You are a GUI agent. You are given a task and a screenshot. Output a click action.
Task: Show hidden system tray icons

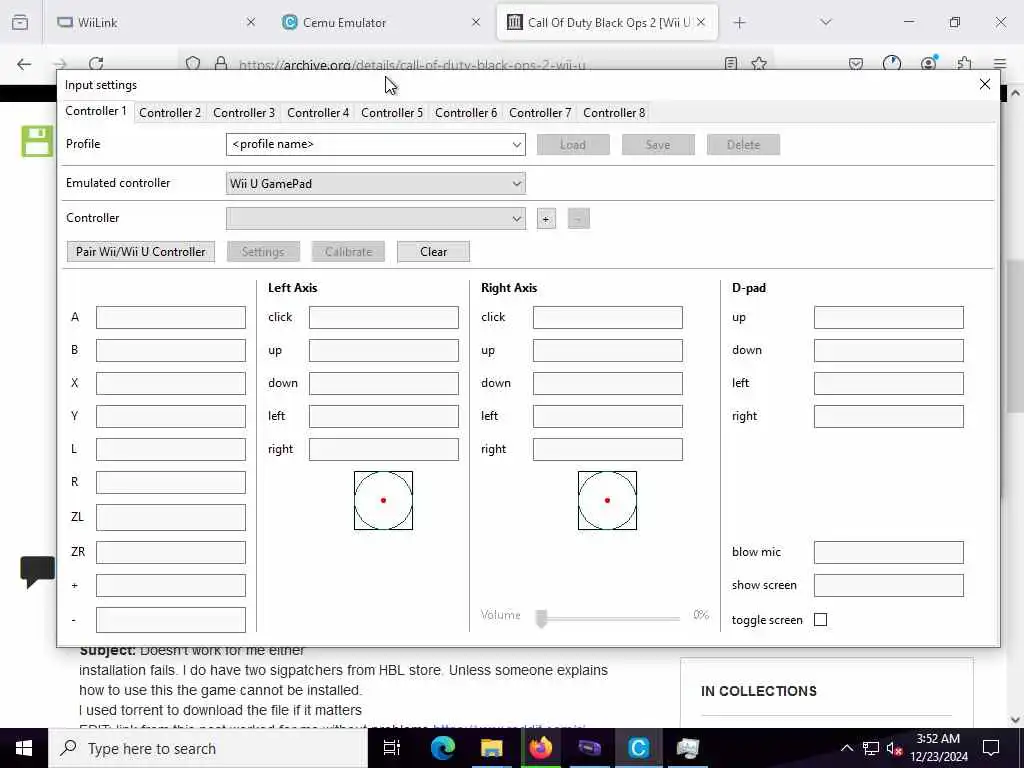846,748
